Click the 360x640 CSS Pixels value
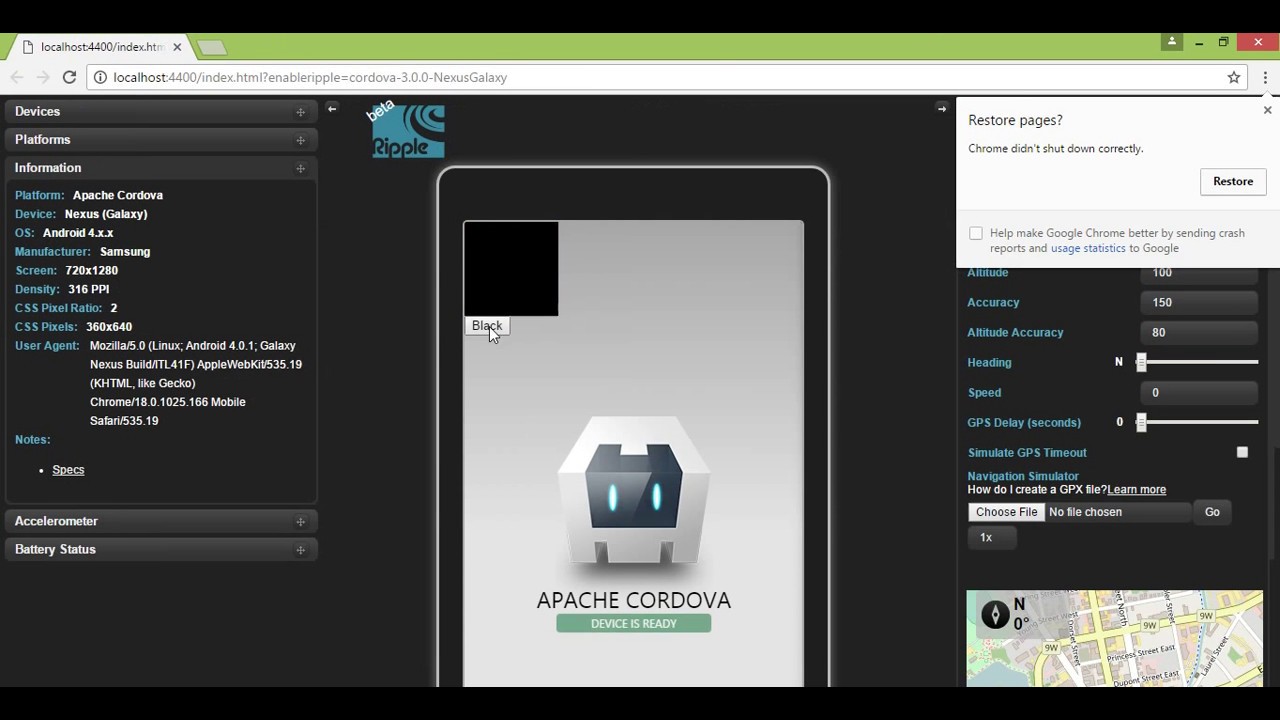1280x720 pixels. (109, 327)
